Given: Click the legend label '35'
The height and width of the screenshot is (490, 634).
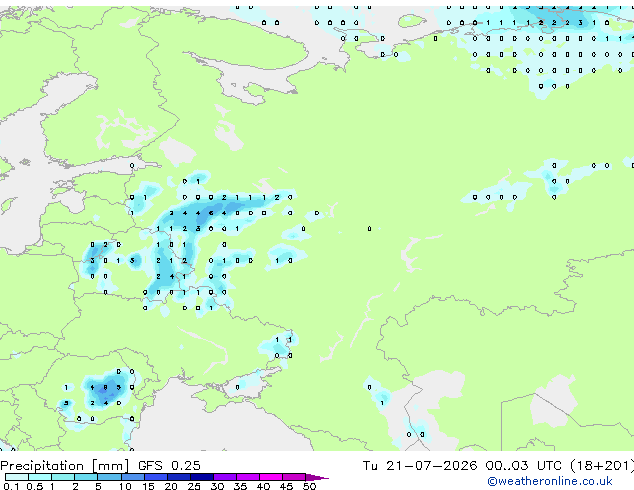Looking at the screenshot, I should [x=240, y=486].
